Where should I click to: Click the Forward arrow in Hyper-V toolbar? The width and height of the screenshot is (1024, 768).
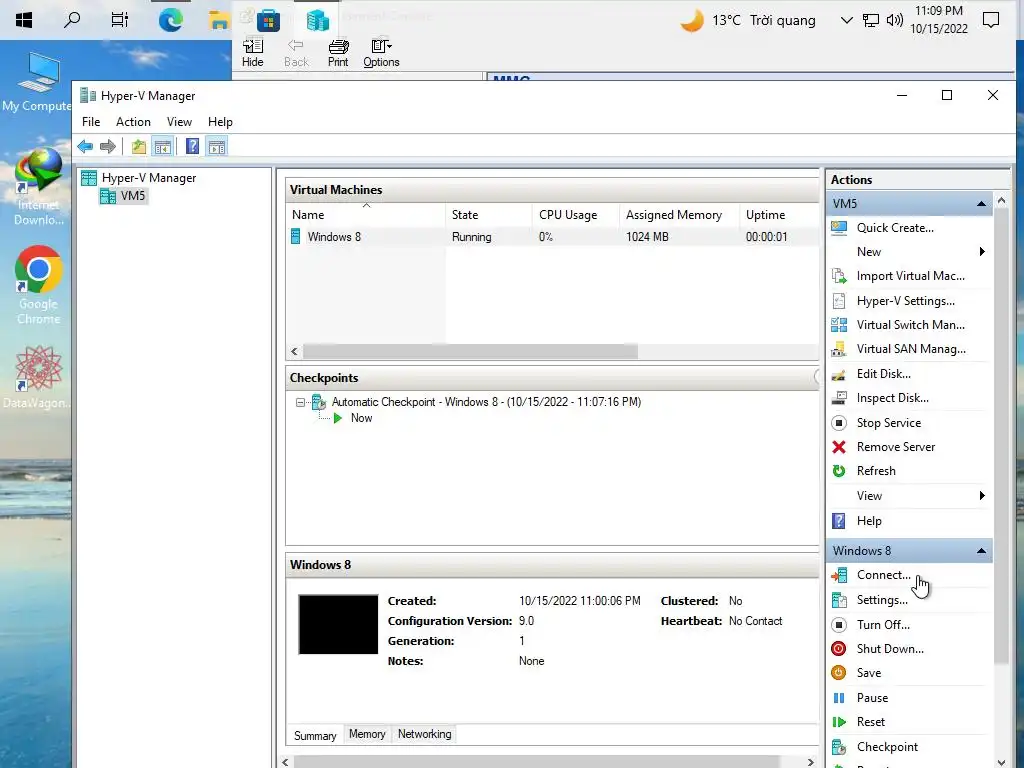click(108, 146)
